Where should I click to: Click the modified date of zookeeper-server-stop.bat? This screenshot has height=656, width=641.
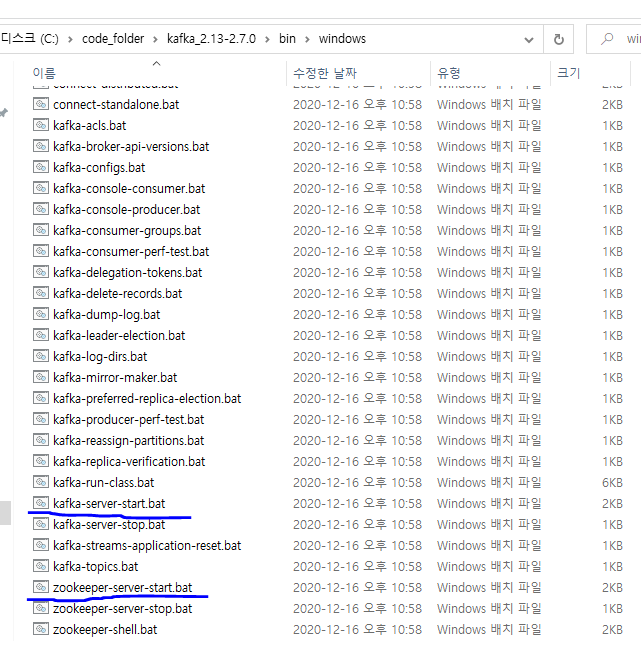pyautogui.click(x=357, y=609)
